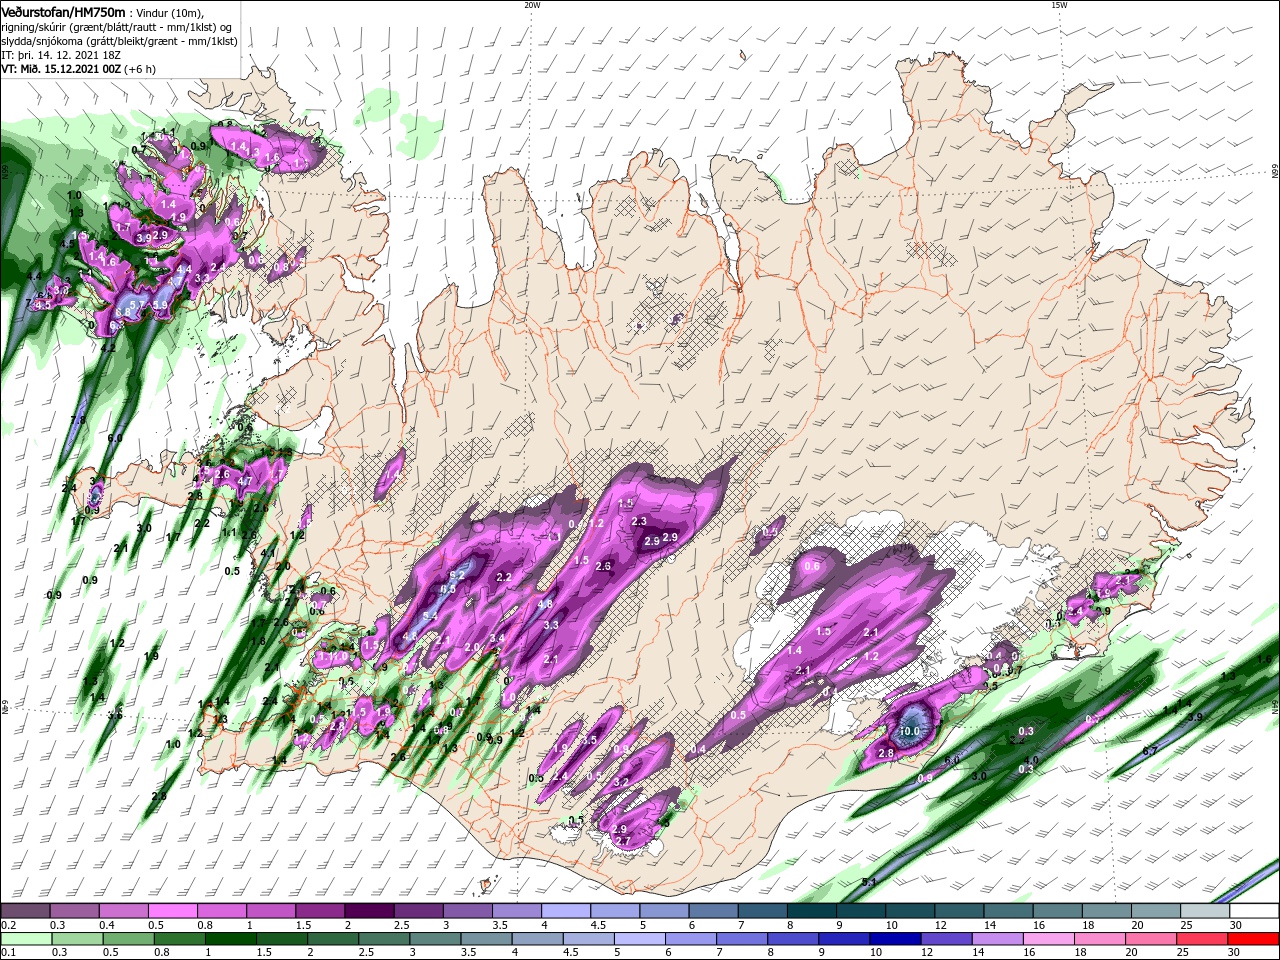1280x960 pixels.
Task: Select top-row dark teal swatch between 9 and 10
Action: coord(861,910)
